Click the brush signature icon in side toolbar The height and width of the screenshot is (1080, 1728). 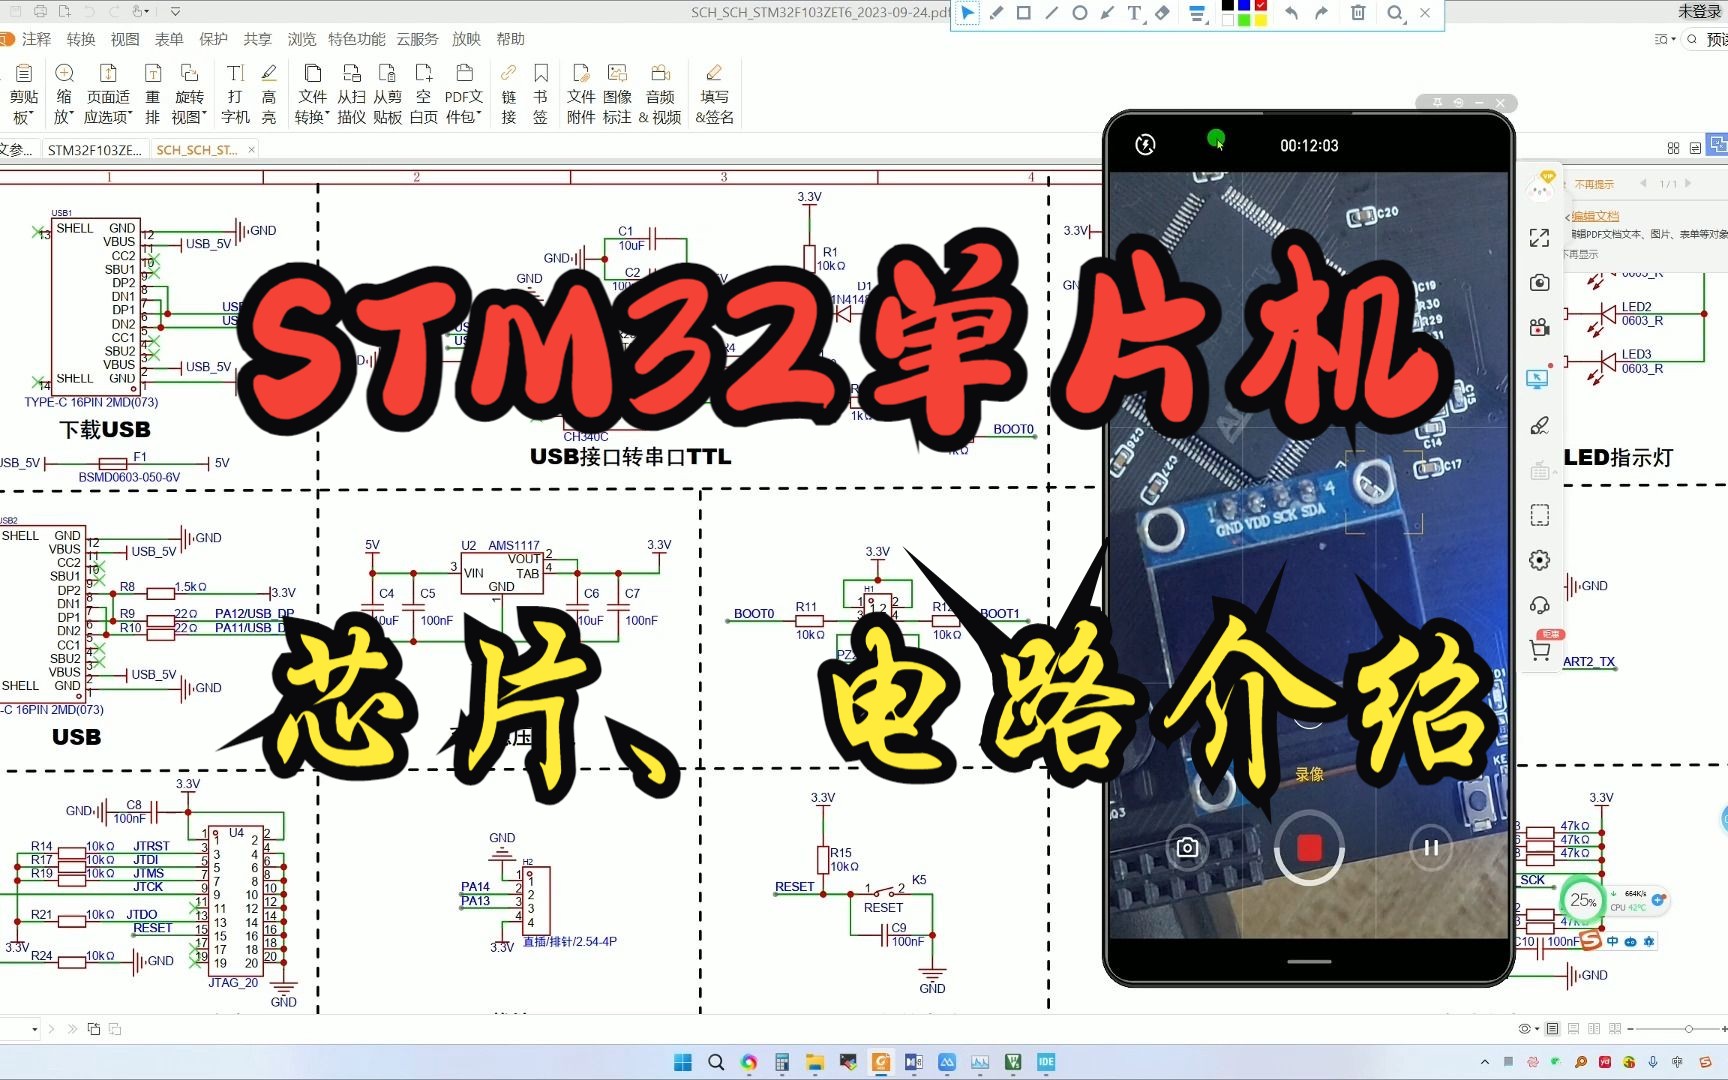(x=1539, y=426)
